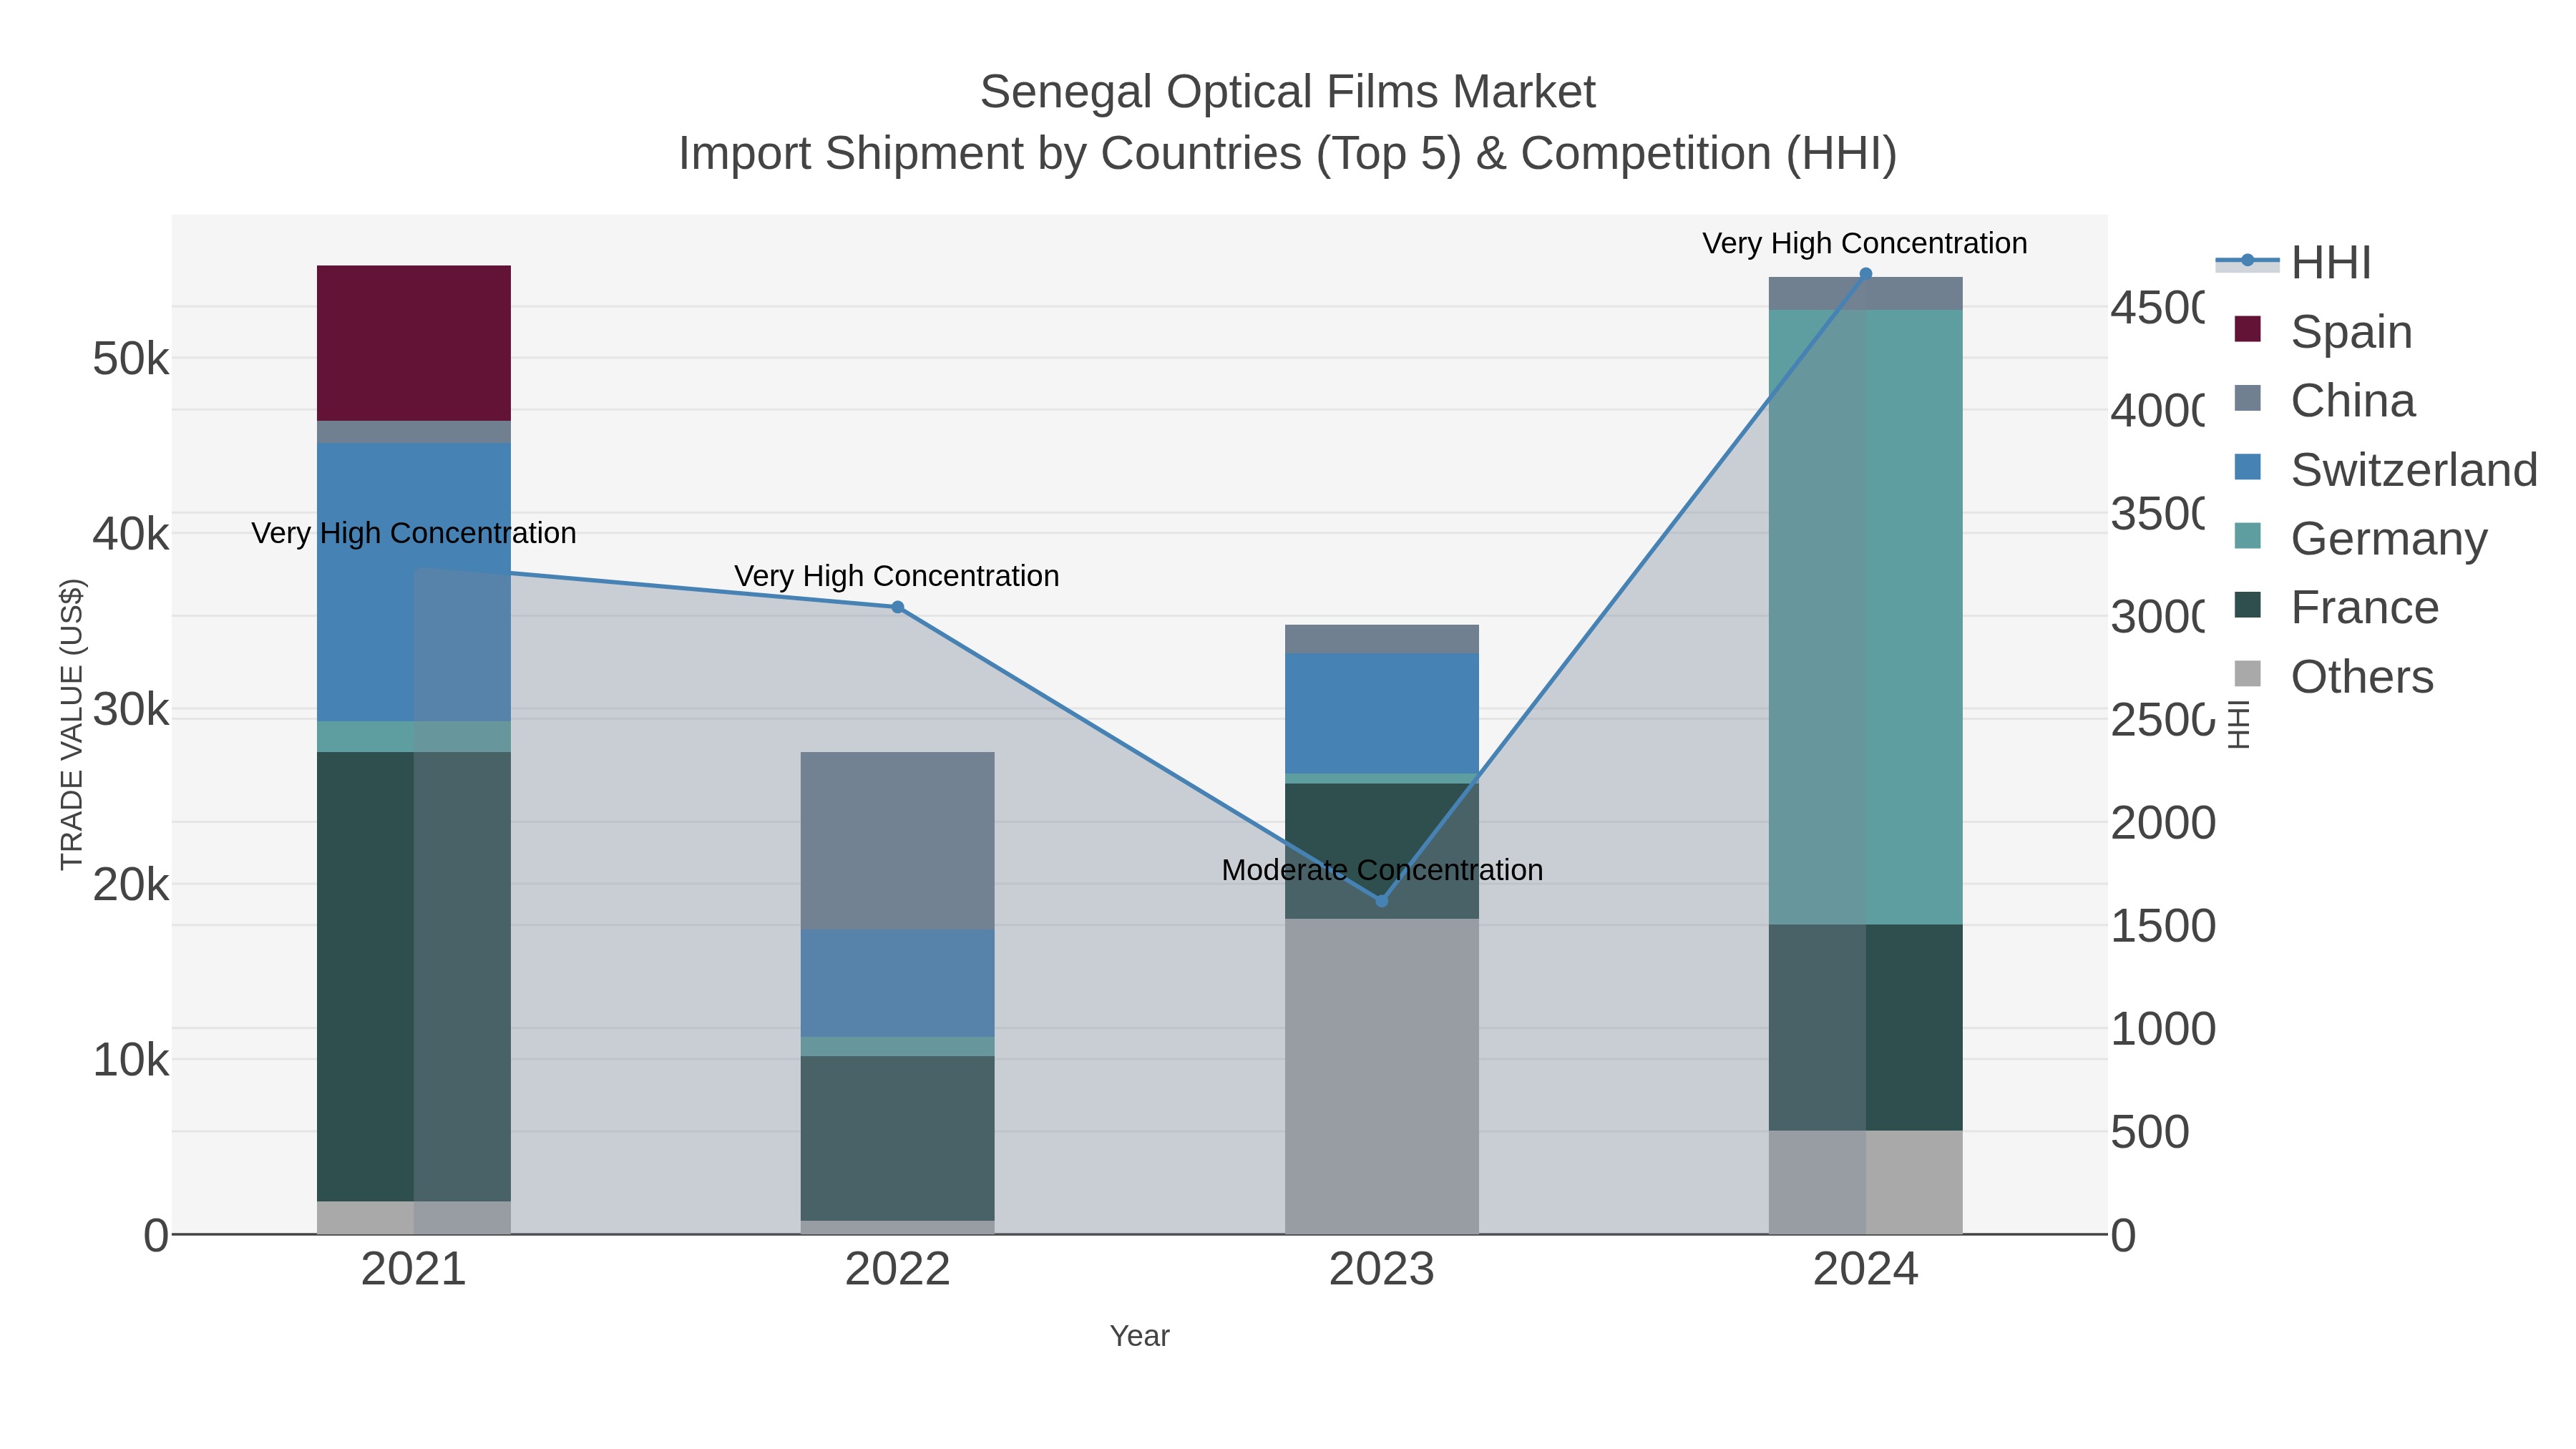Click the Spain legend color swatch
Image resolution: width=2576 pixels, height=1449 pixels.
[x=2247, y=329]
